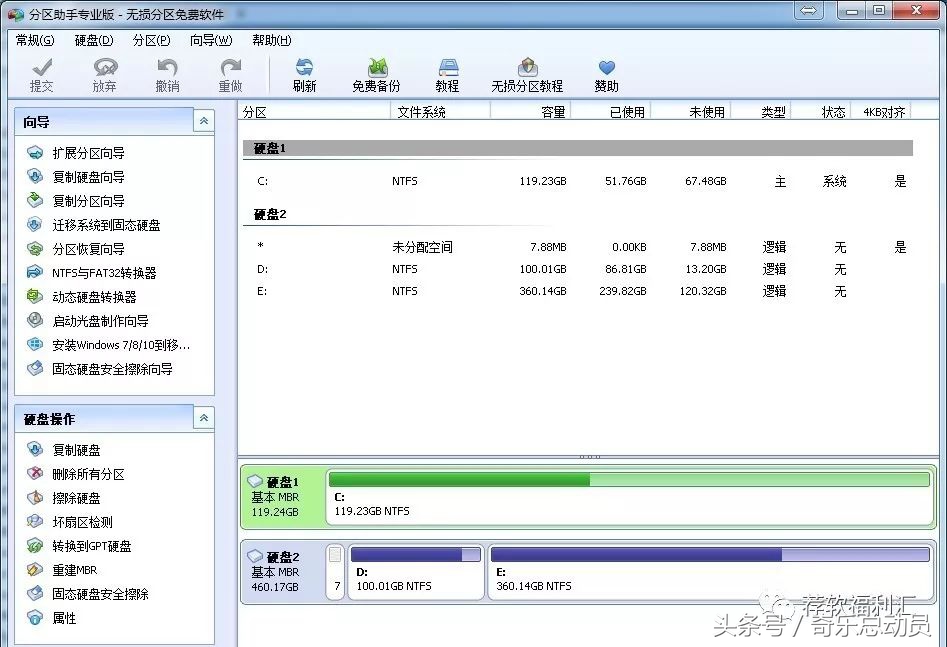Click the 重做 (Redo) toolbar icon

point(230,72)
